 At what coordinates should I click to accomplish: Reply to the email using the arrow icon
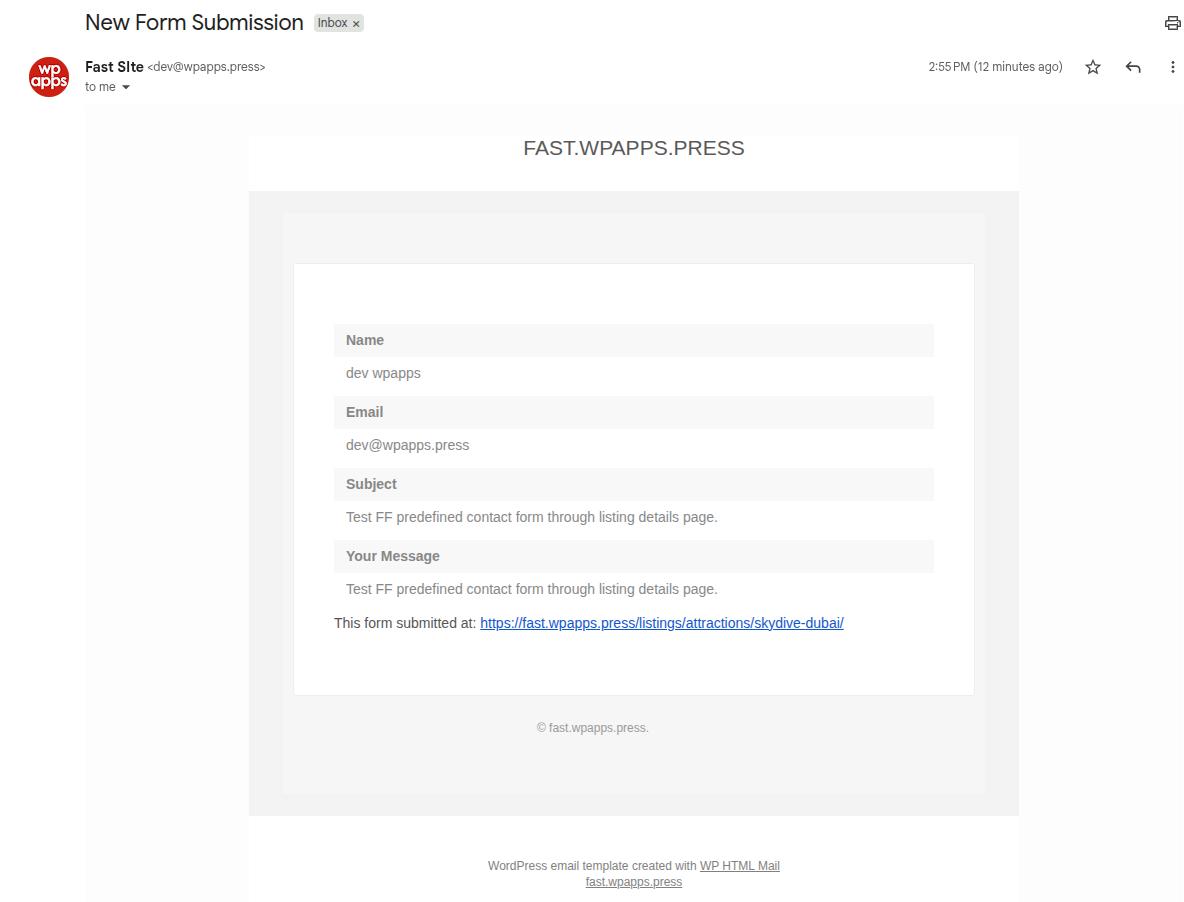(x=1133, y=67)
